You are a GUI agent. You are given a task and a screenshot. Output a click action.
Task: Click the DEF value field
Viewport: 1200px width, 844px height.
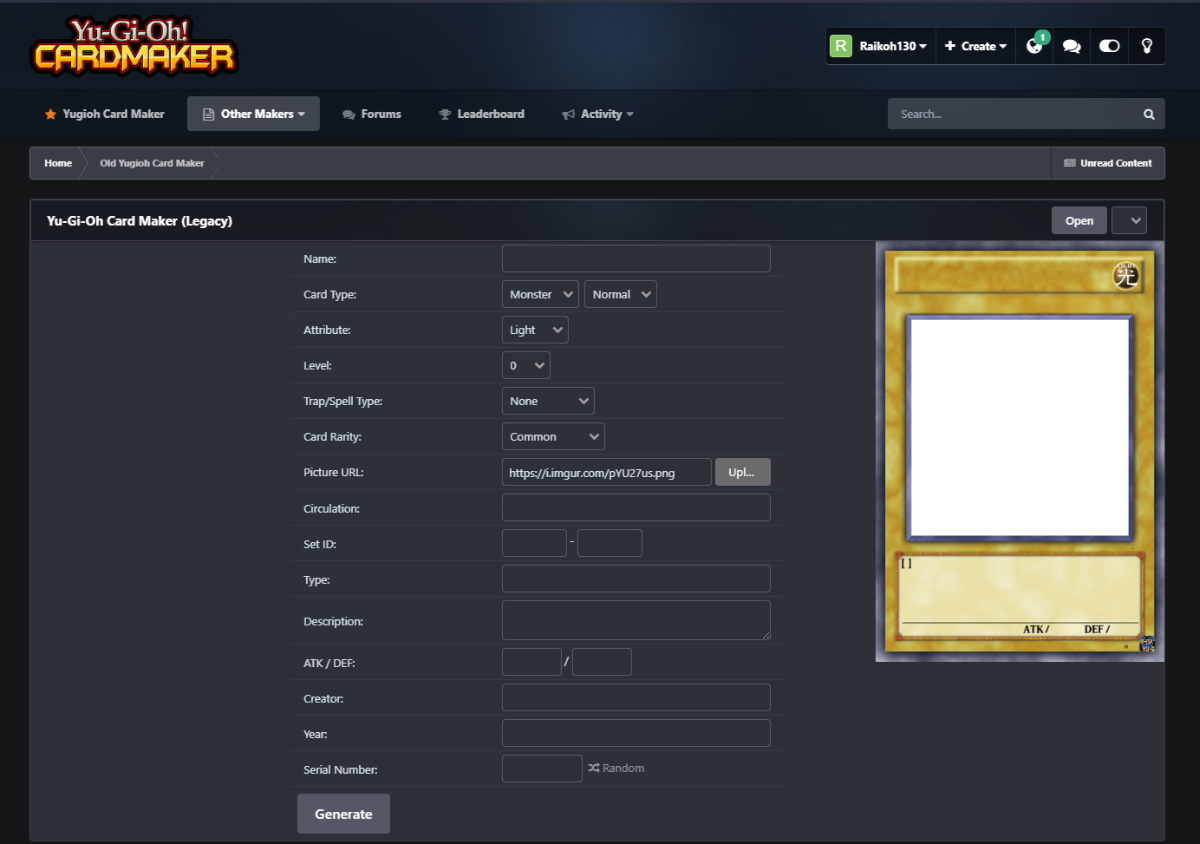click(x=602, y=662)
